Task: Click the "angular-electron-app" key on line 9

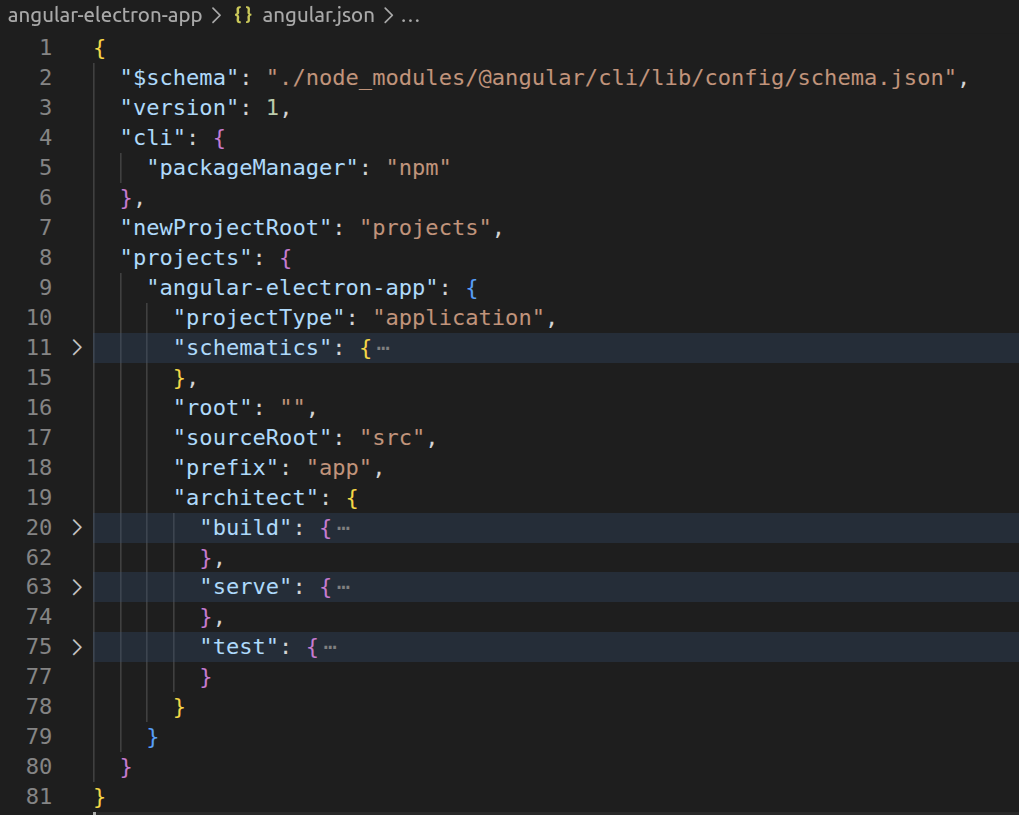Action: [292, 287]
